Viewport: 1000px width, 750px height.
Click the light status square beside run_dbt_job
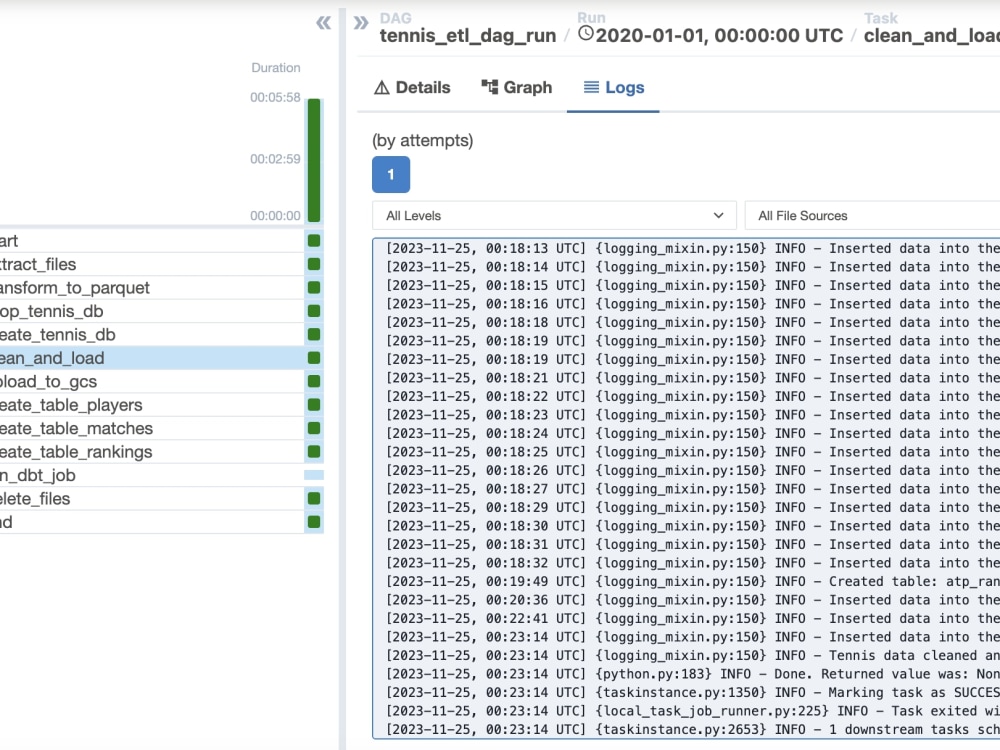[313, 475]
